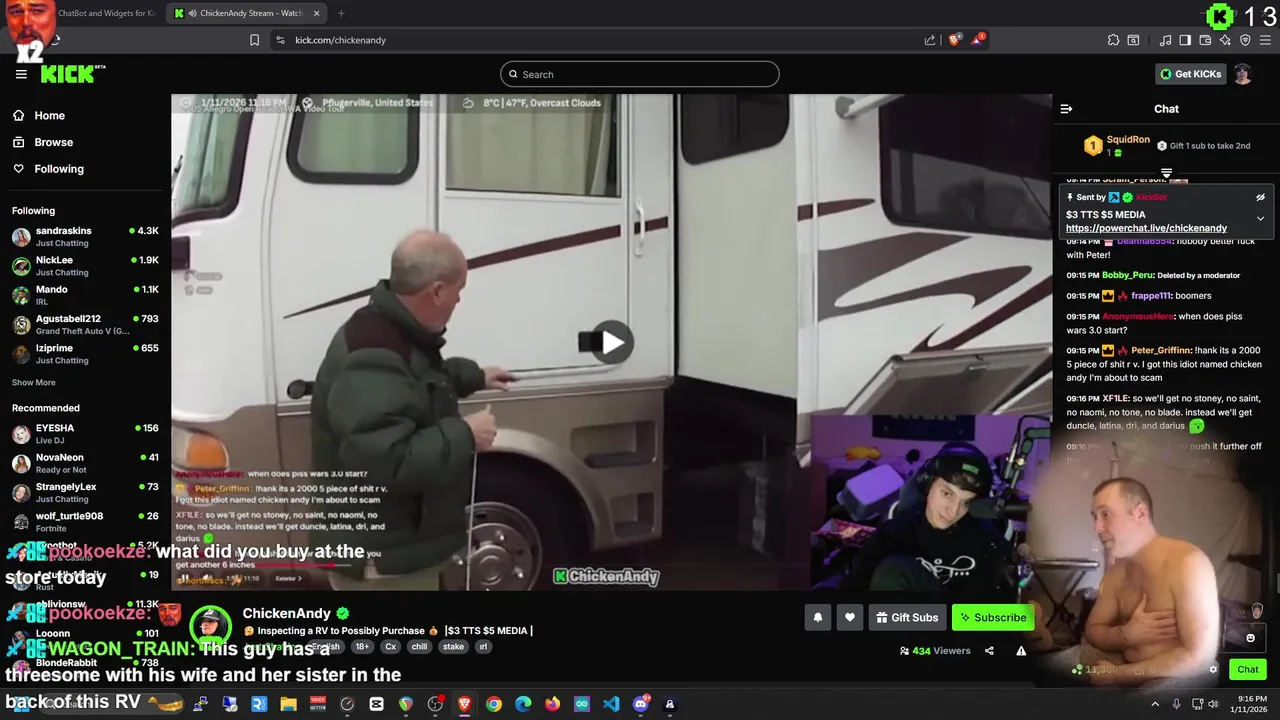The image size is (1280, 720).
Task: Open Browse in the sidebar
Action: pos(44,142)
